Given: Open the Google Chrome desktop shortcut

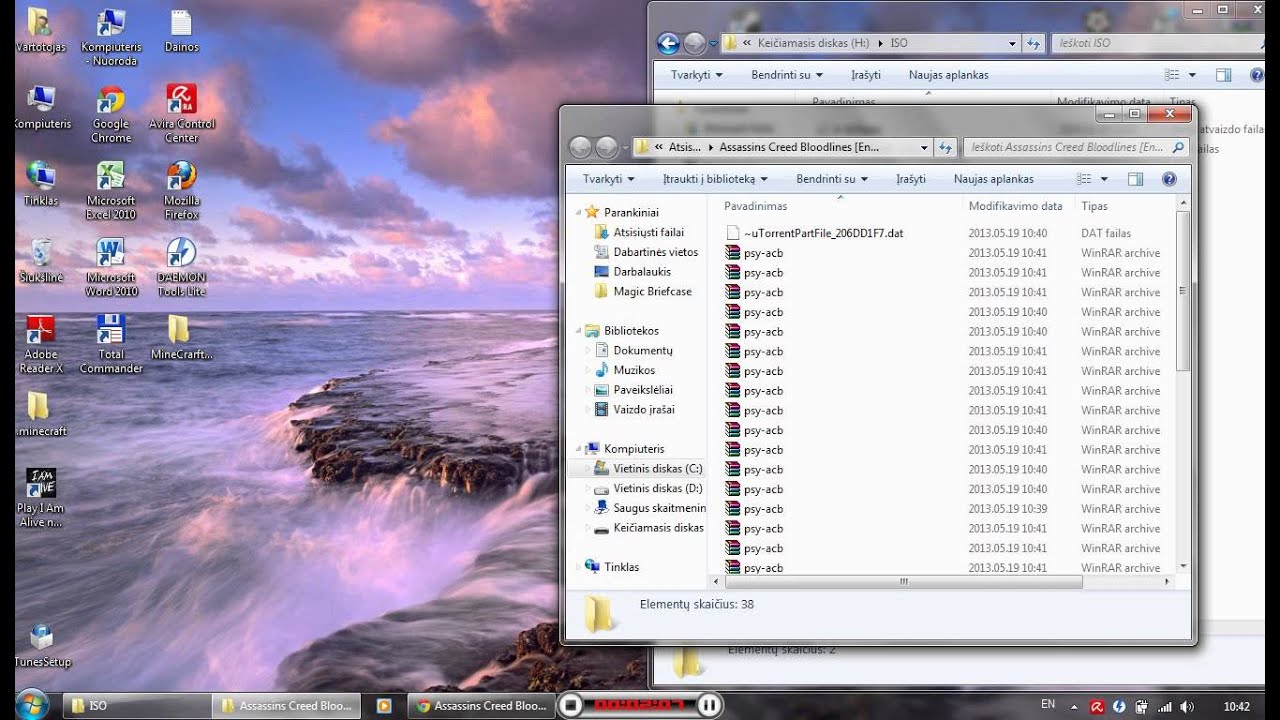Looking at the screenshot, I should (x=111, y=113).
